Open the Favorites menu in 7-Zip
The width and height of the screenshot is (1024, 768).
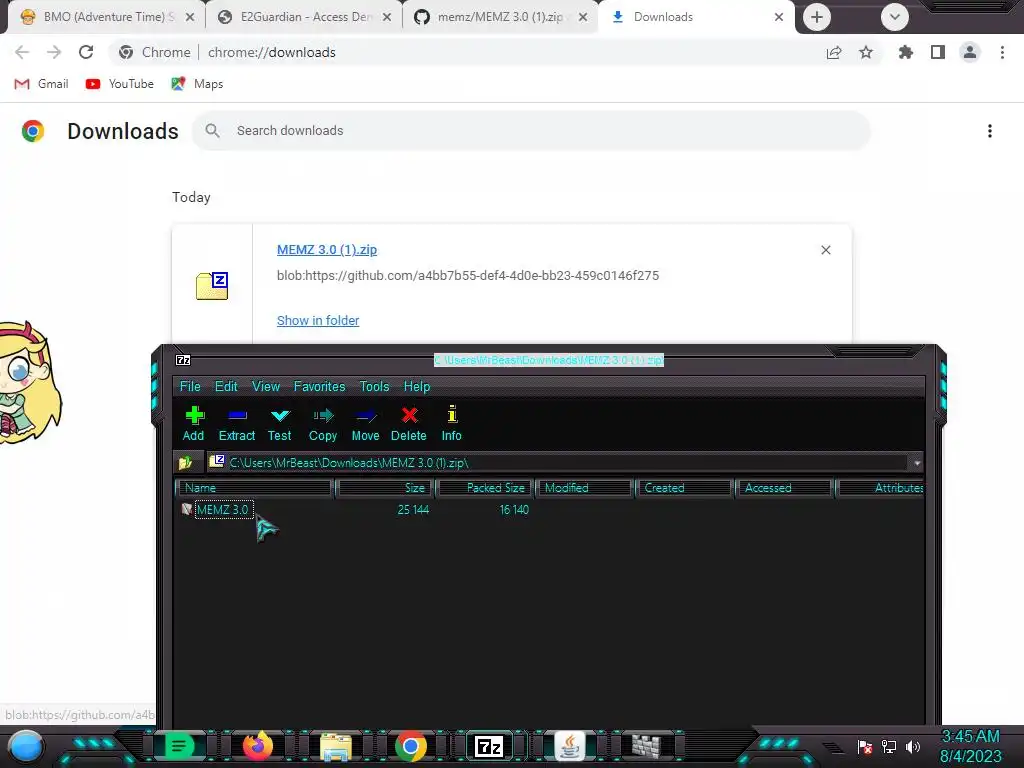319,387
